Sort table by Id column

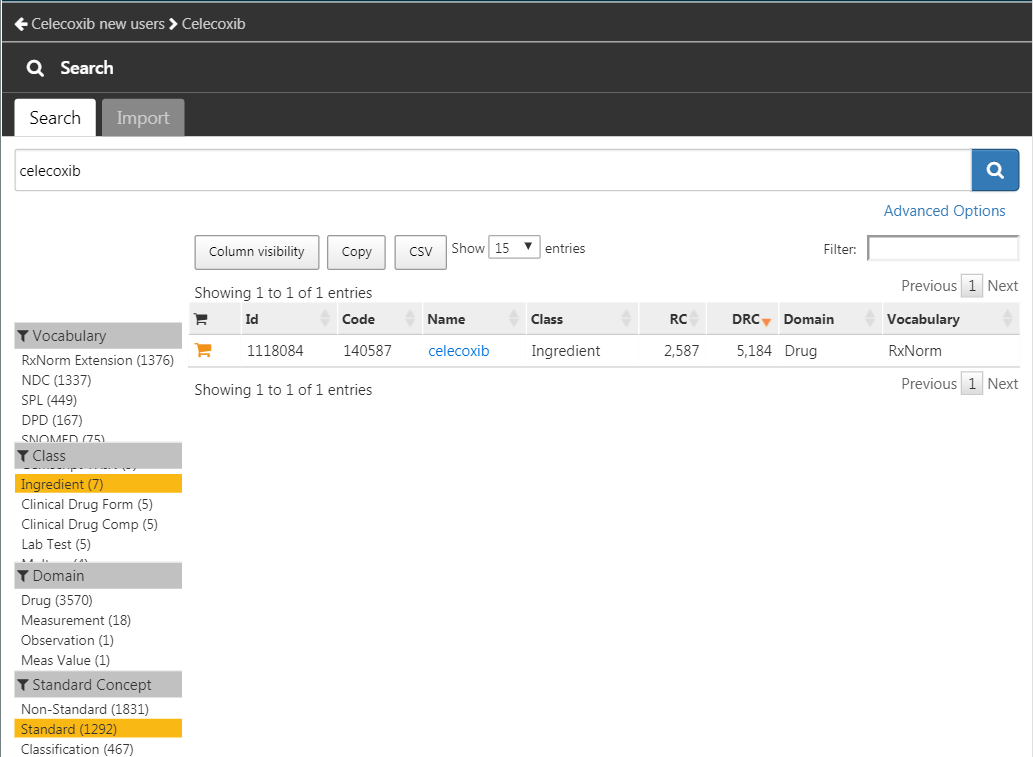288,319
